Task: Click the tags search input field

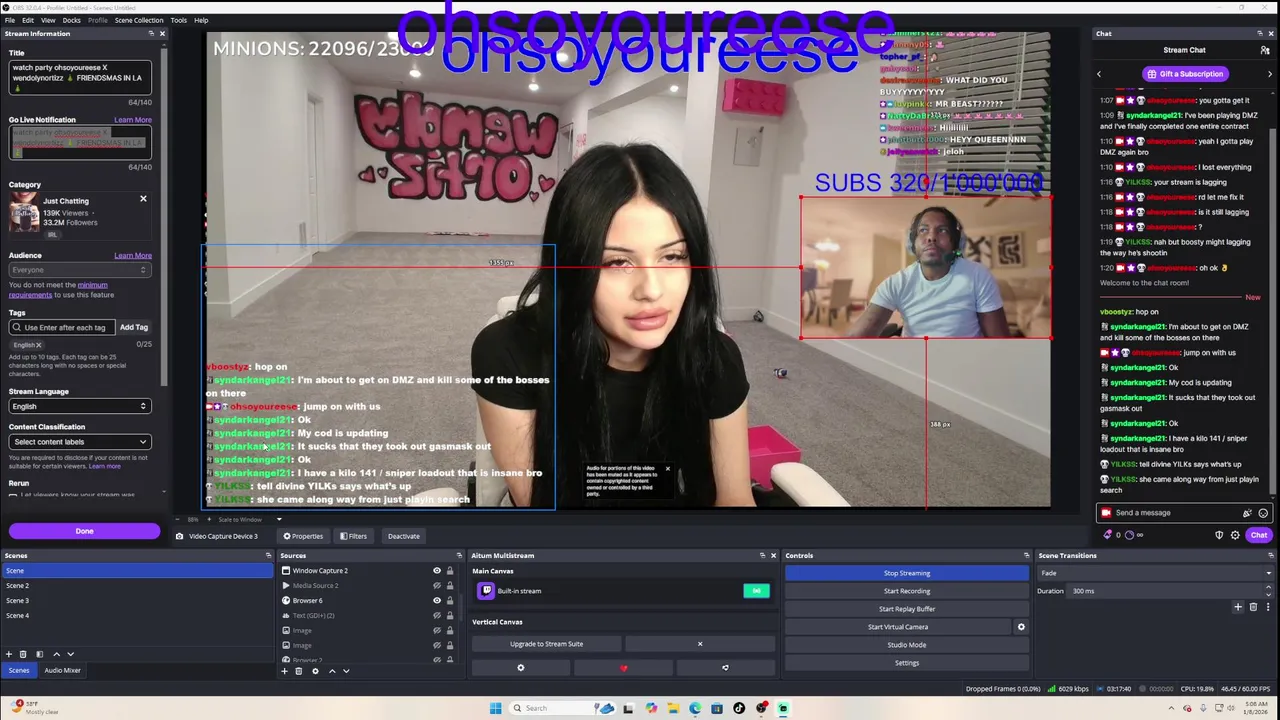Action: (61, 327)
